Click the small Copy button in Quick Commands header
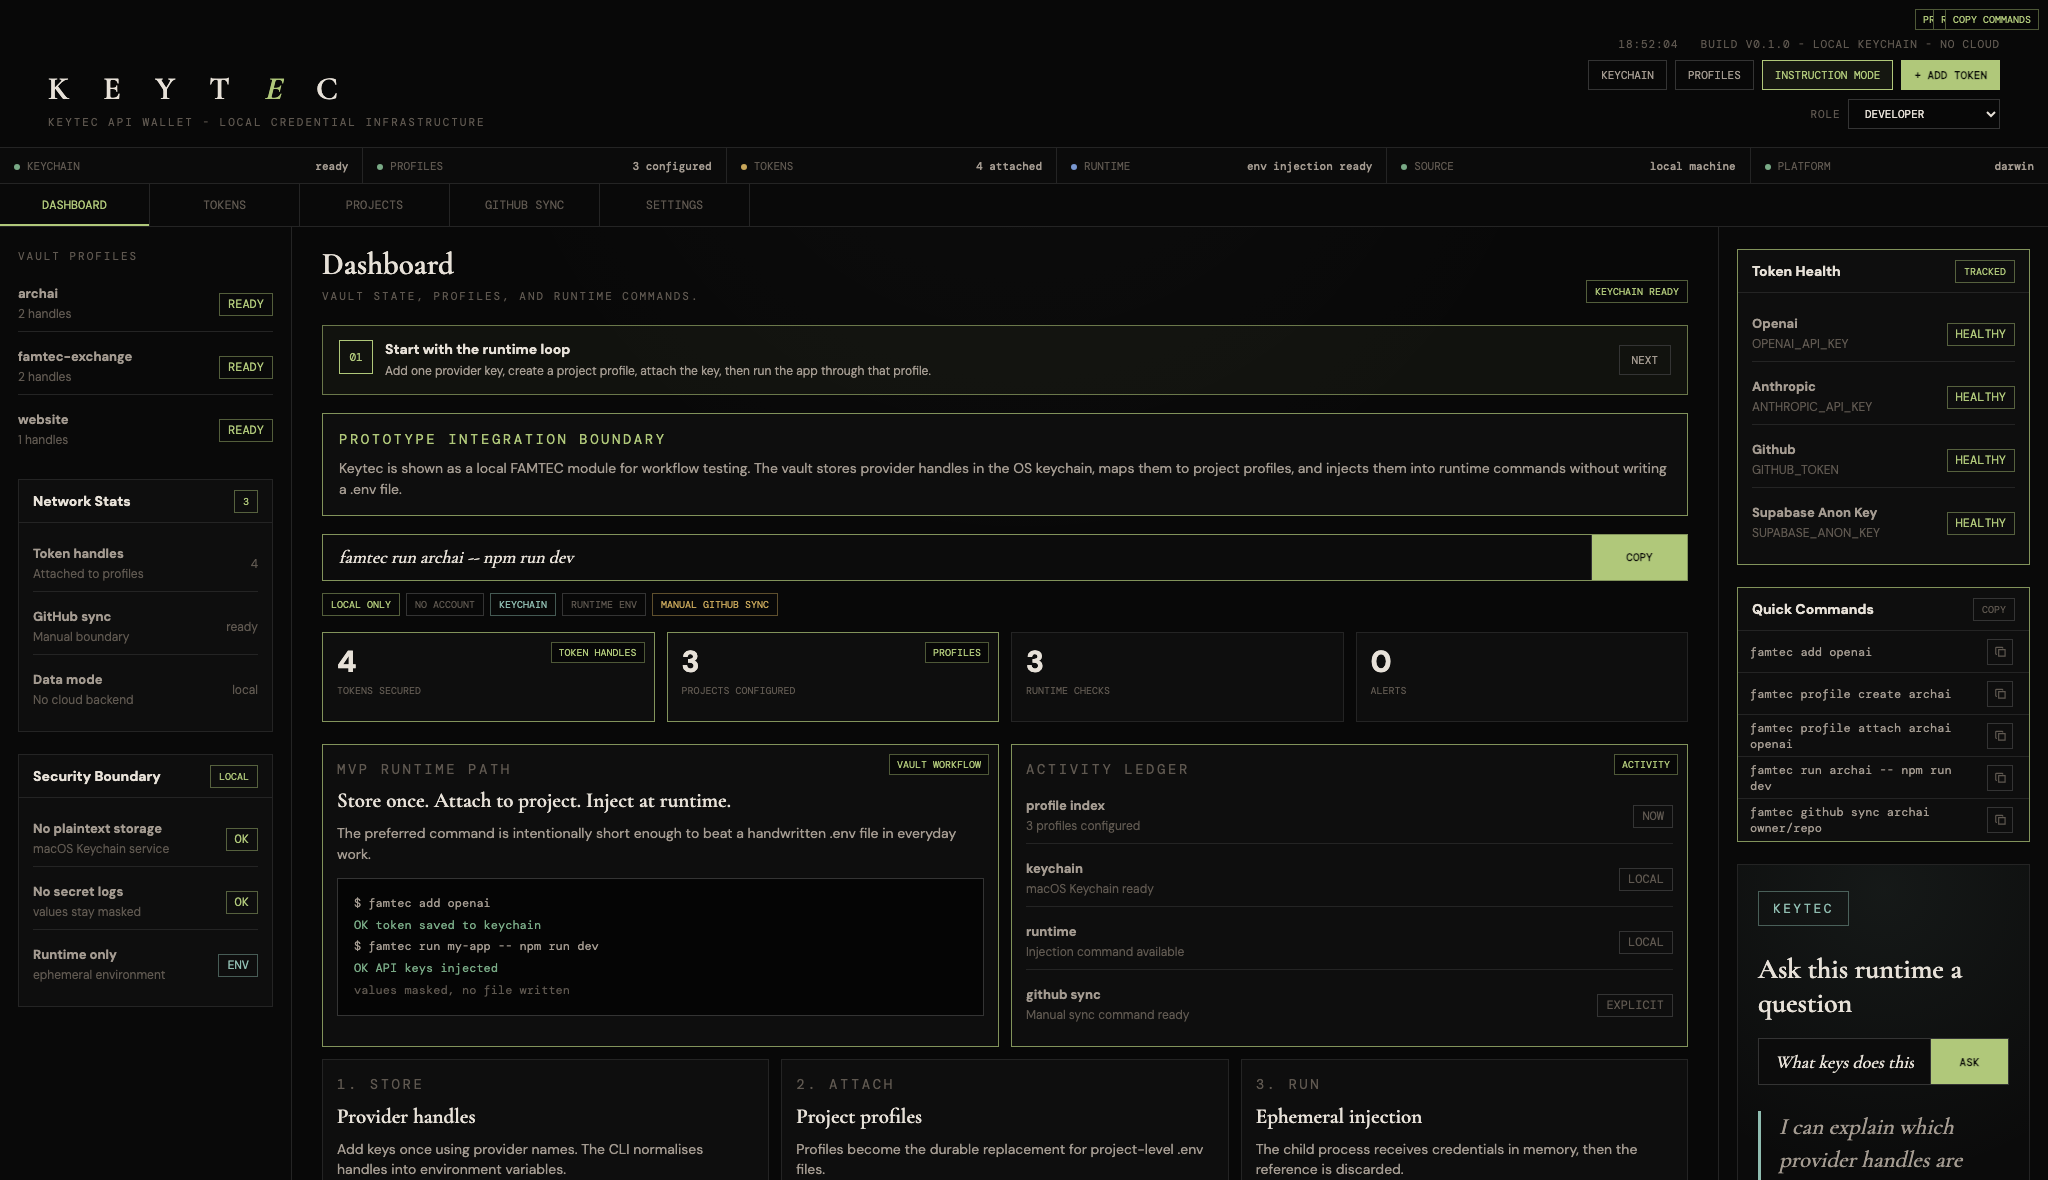The width and height of the screenshot is (2048, 1180). [1993, 609]
